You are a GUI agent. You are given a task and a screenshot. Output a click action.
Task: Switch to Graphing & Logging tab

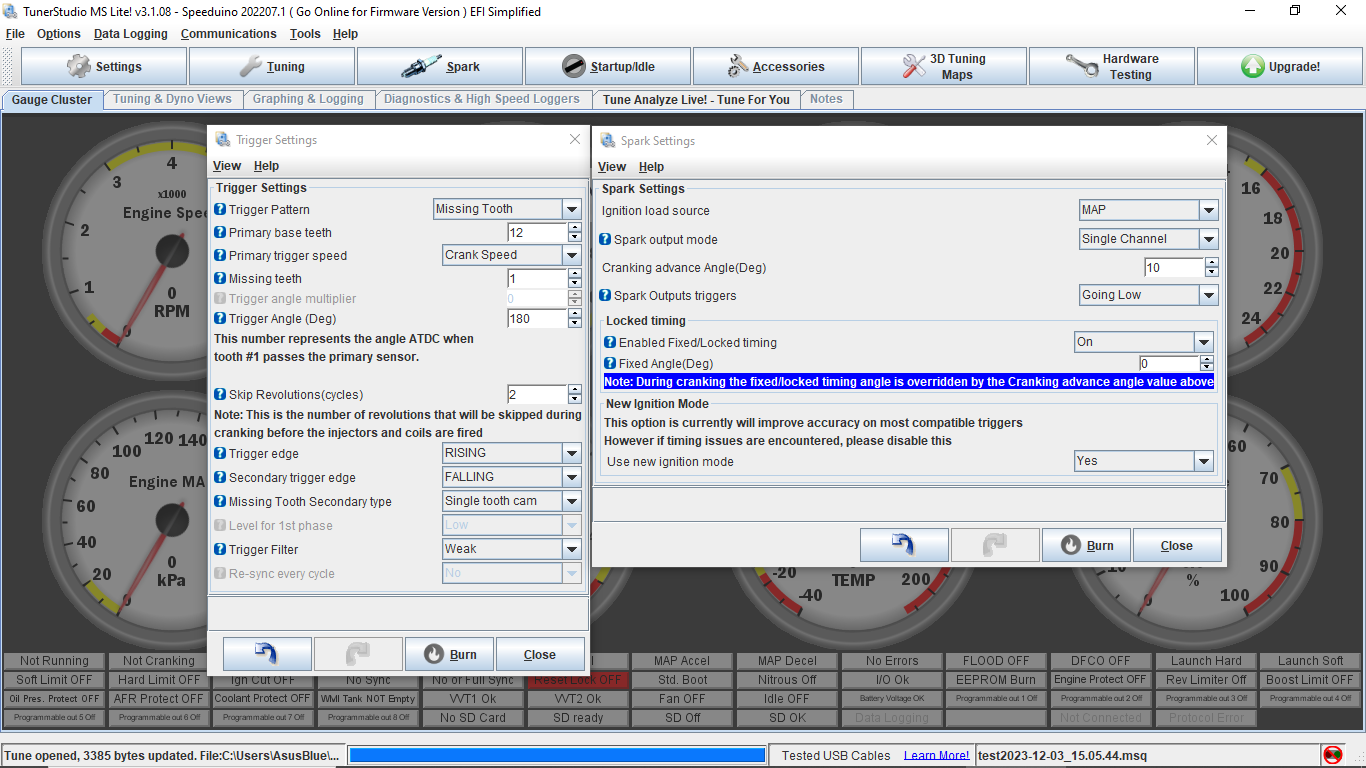coord(308,99)
